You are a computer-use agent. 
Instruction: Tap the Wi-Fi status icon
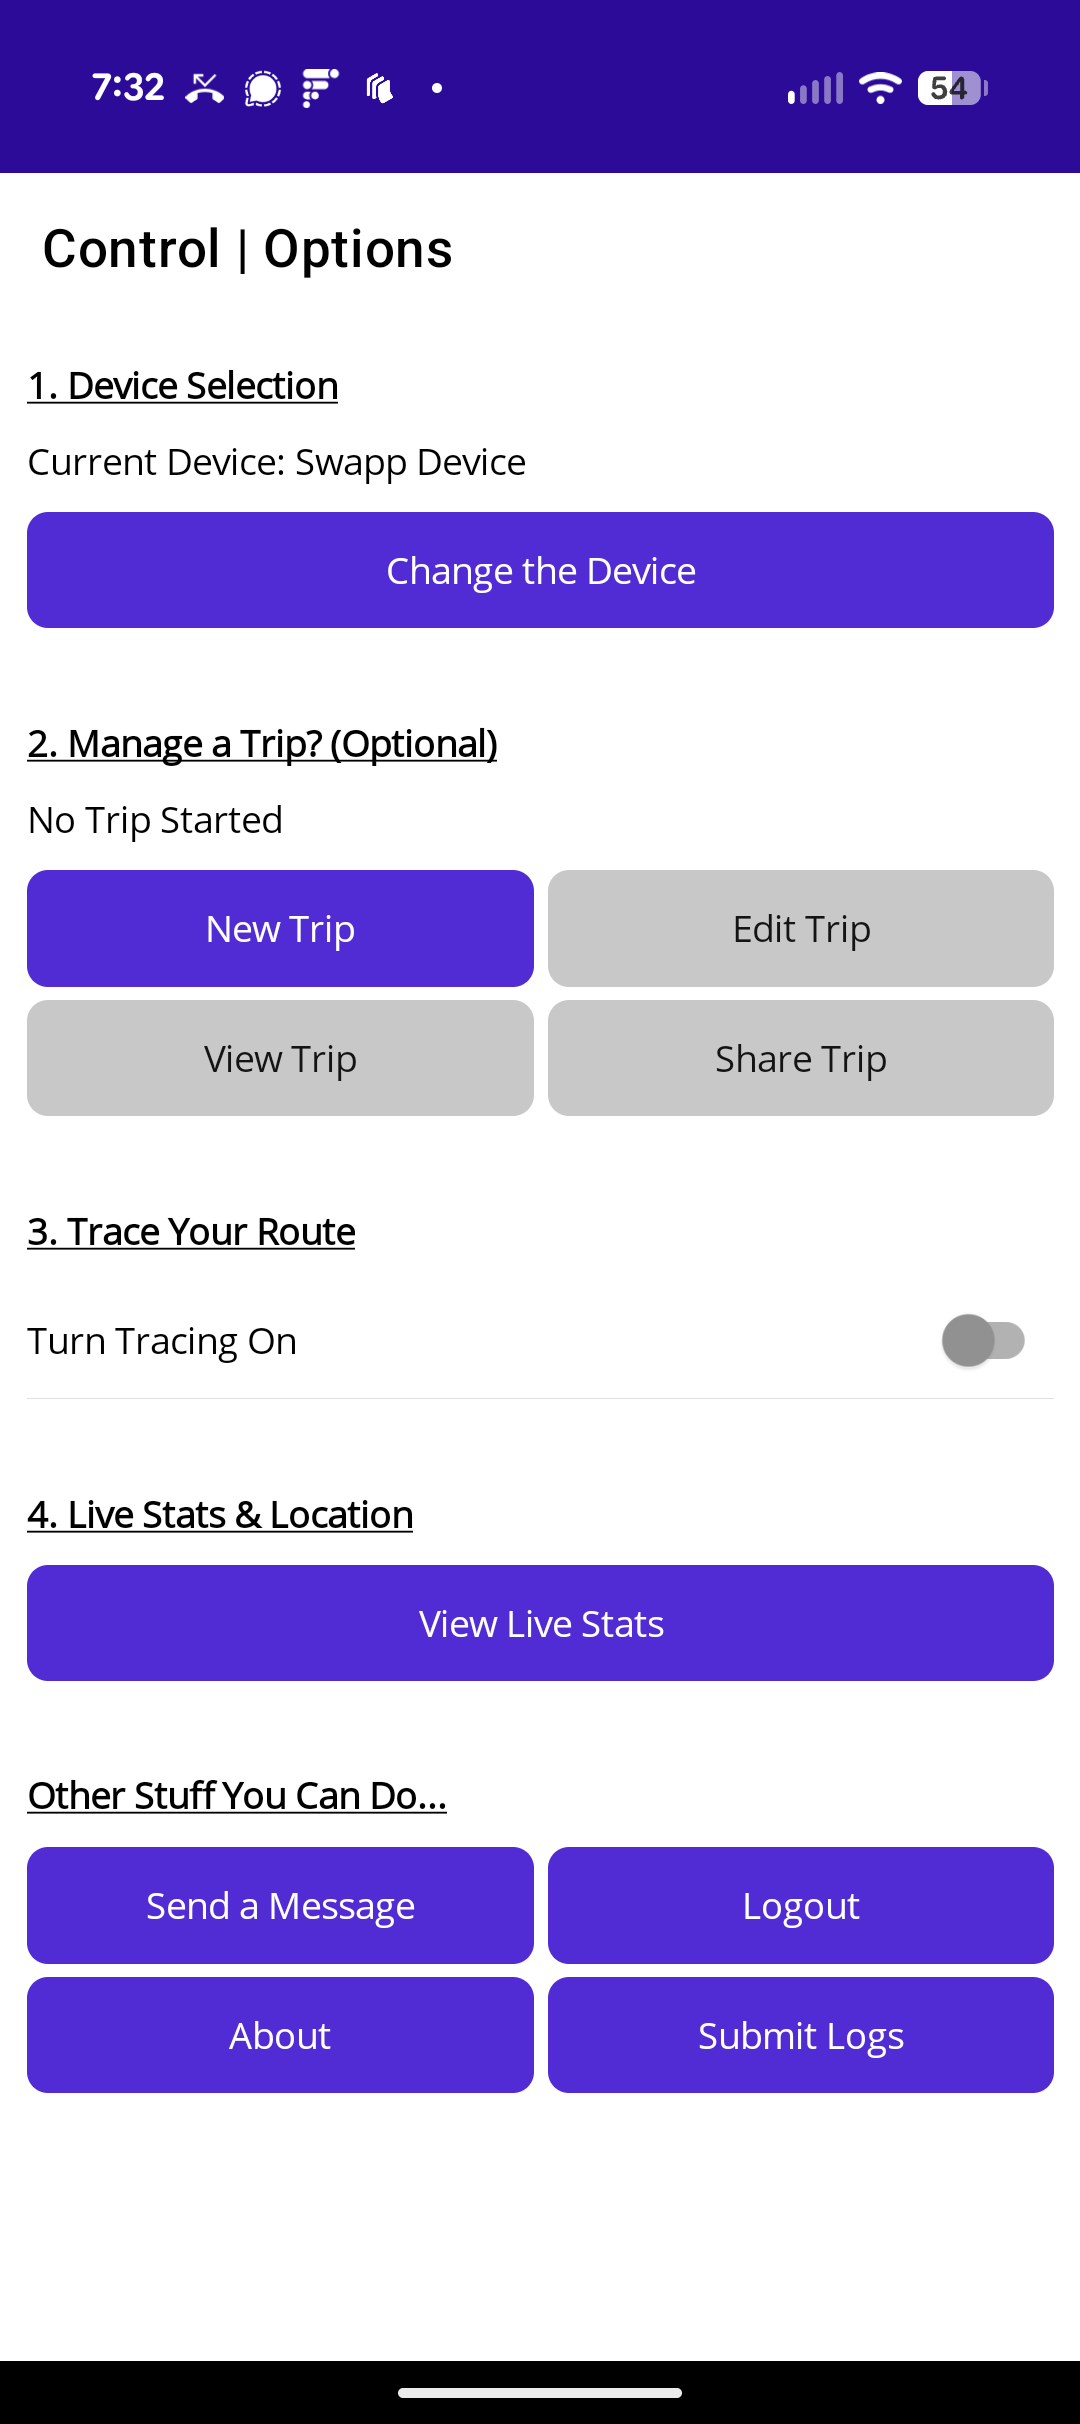tap(880, 88)
